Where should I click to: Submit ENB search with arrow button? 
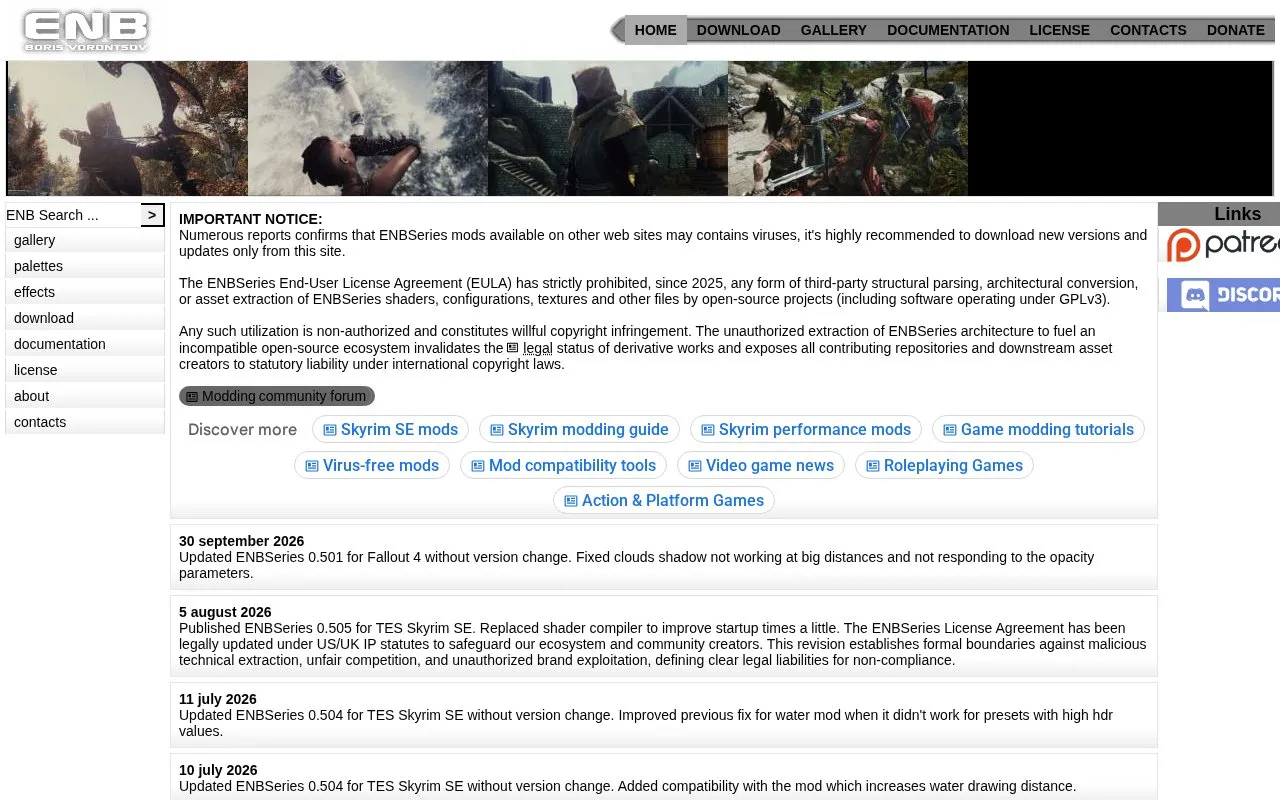pos(152,215)
